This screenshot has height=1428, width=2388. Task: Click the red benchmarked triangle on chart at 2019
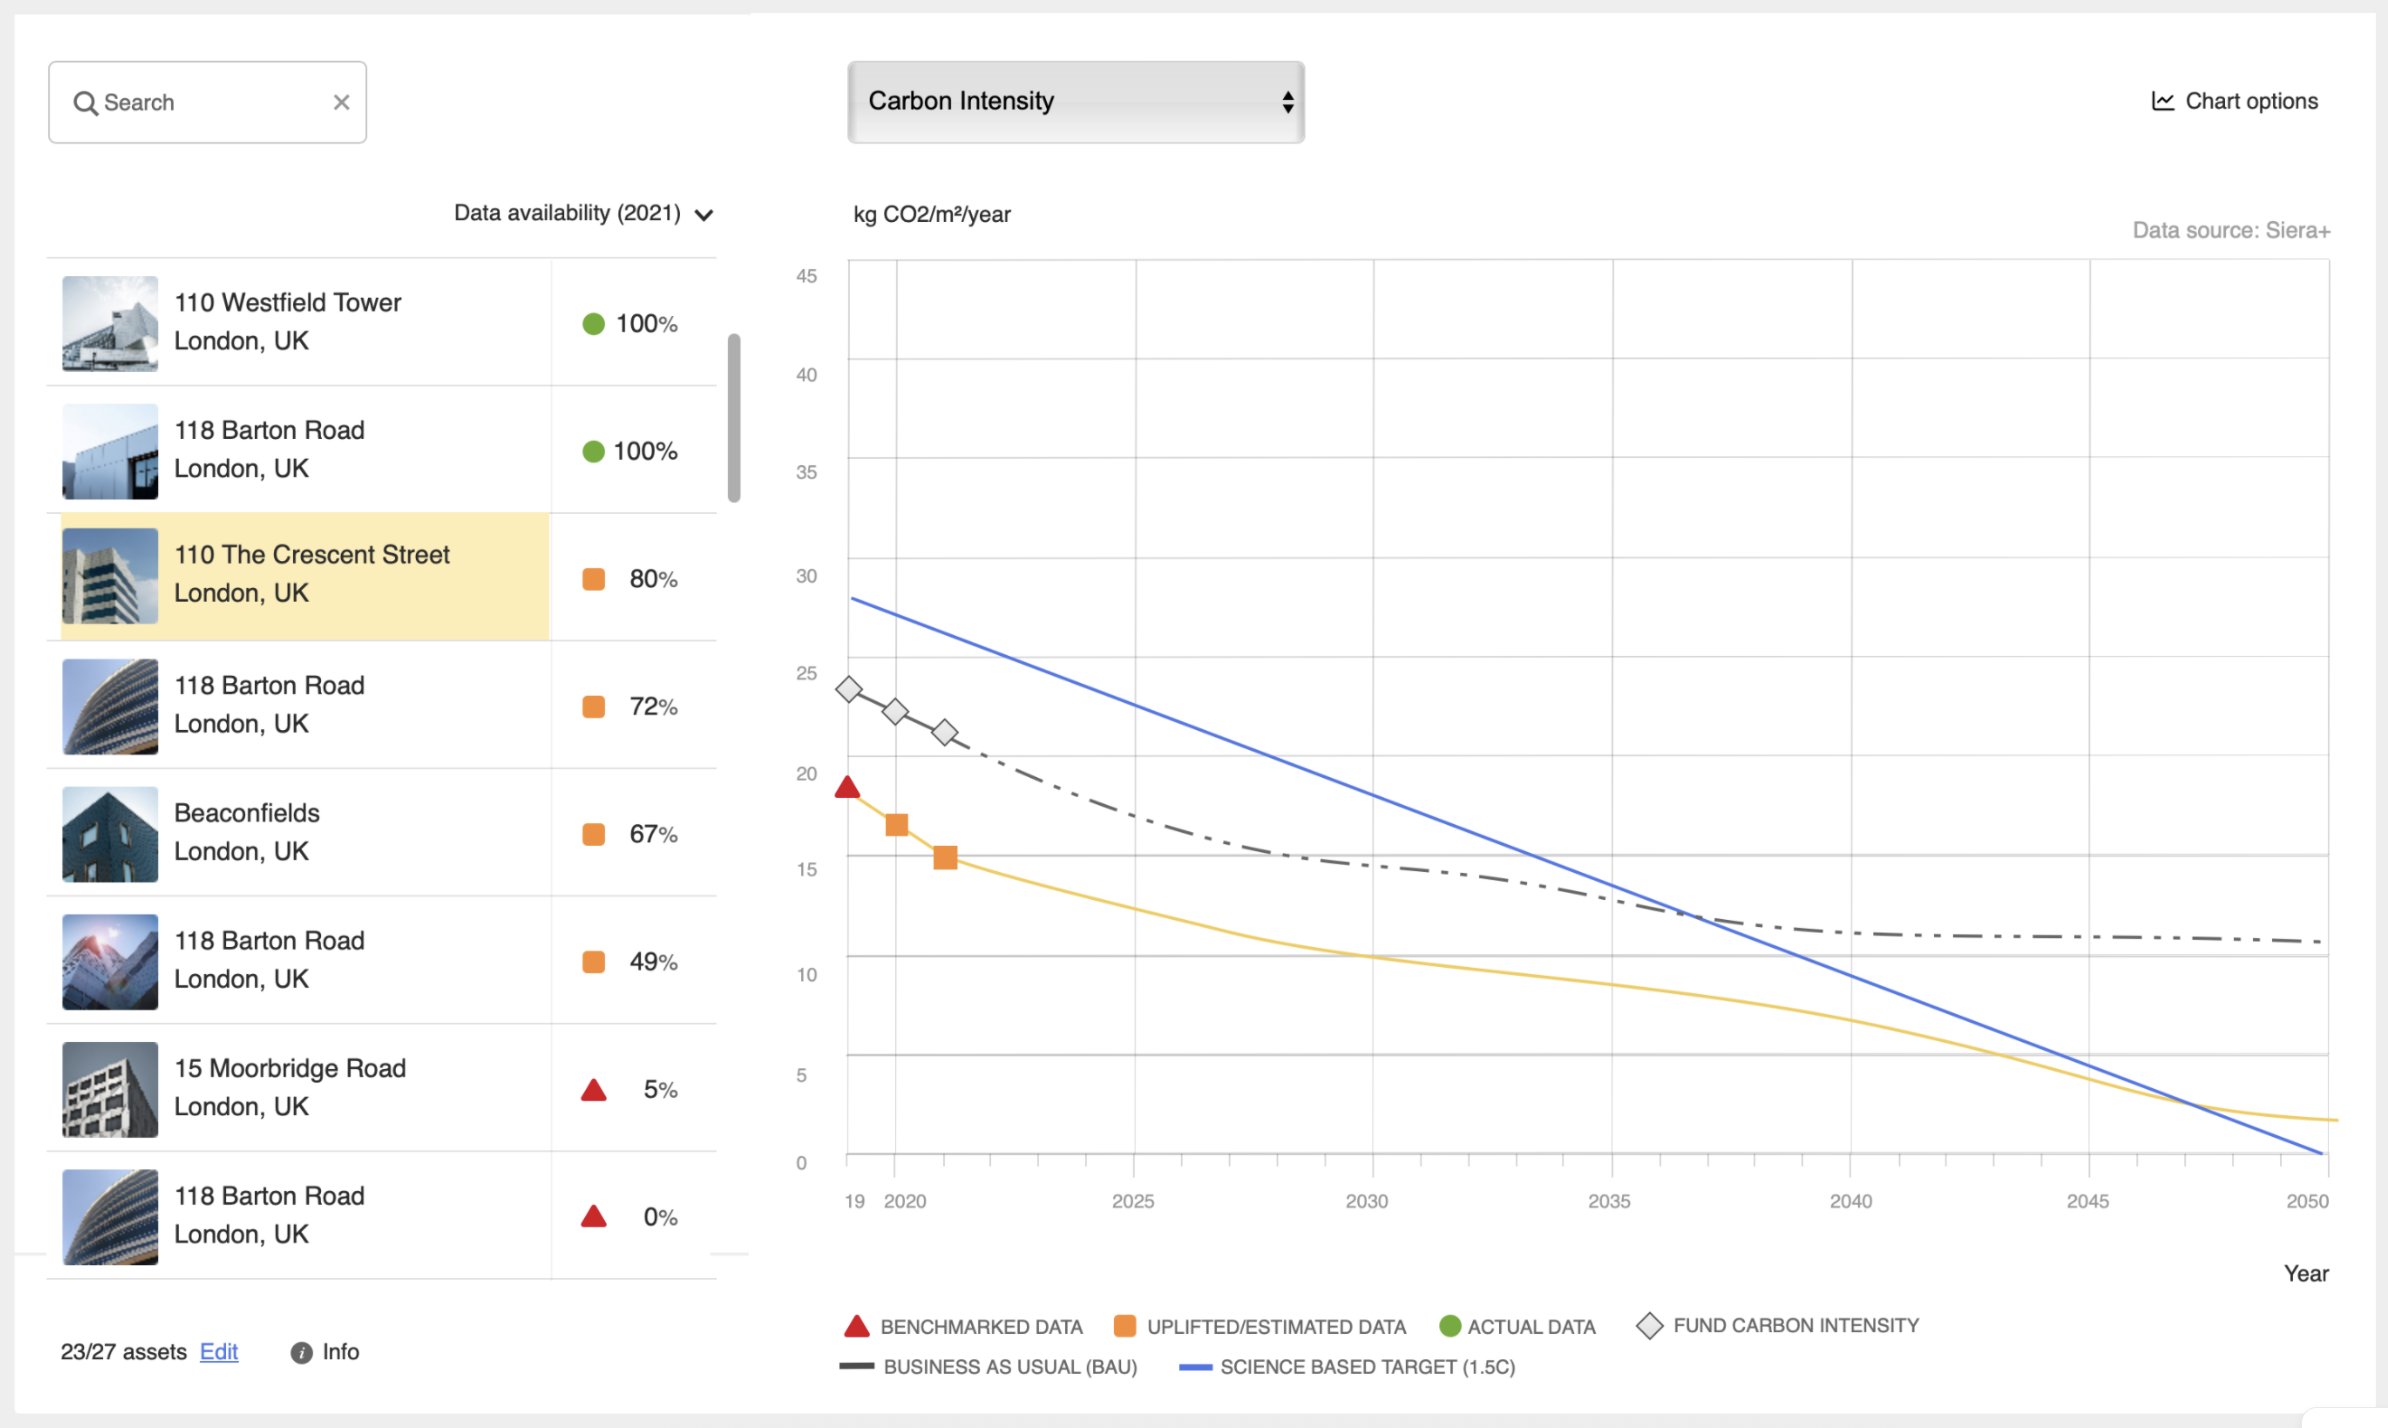point(847,787)
